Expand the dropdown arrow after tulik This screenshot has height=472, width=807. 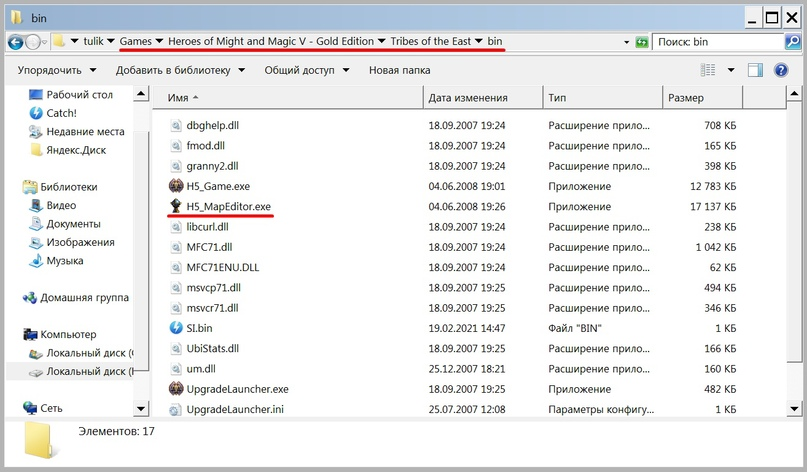111,41
